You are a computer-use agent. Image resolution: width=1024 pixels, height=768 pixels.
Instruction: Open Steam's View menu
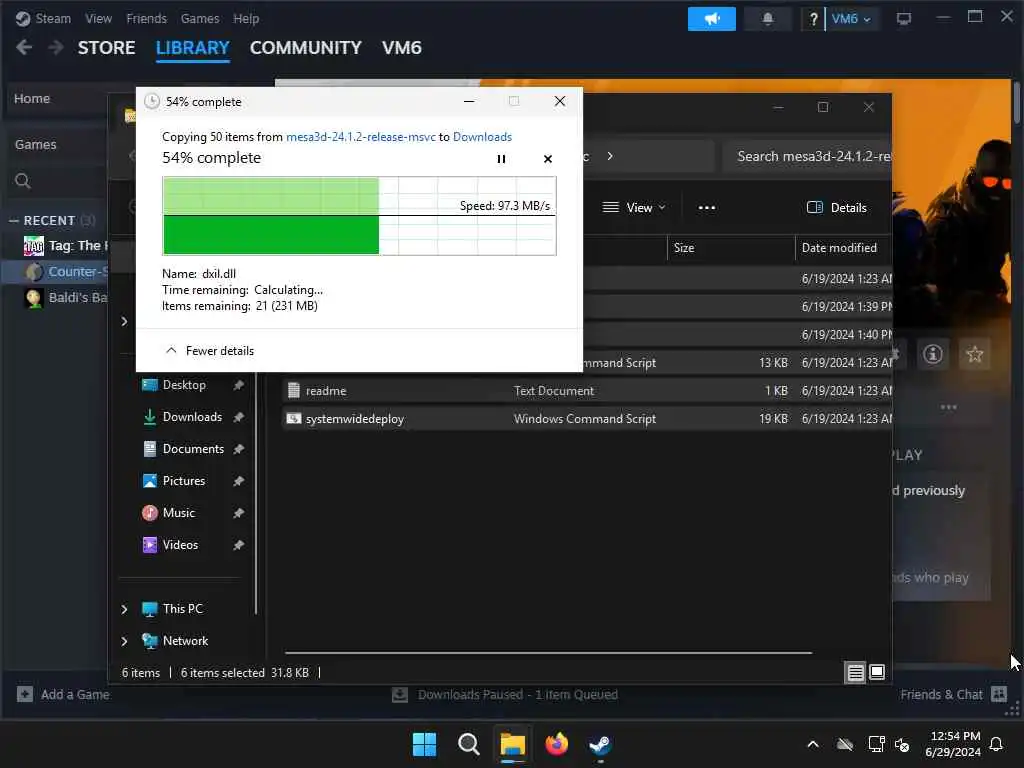[x=98, y=18]
